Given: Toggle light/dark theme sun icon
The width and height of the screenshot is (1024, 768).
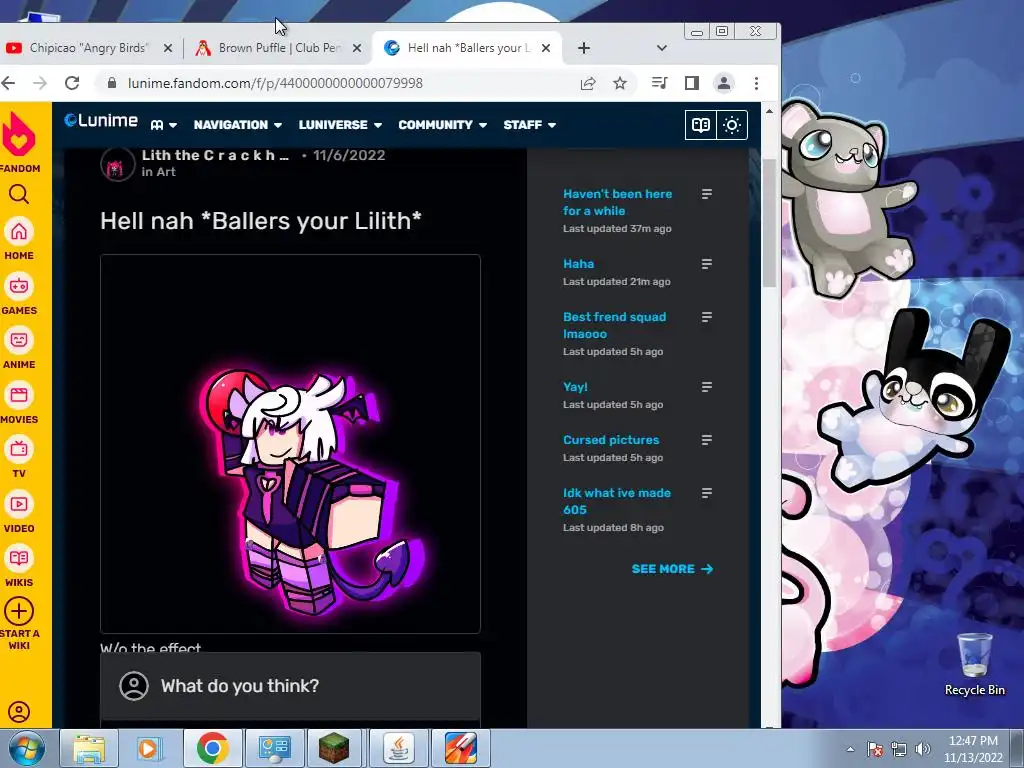Looking at the screenshot, I should 732,125.
